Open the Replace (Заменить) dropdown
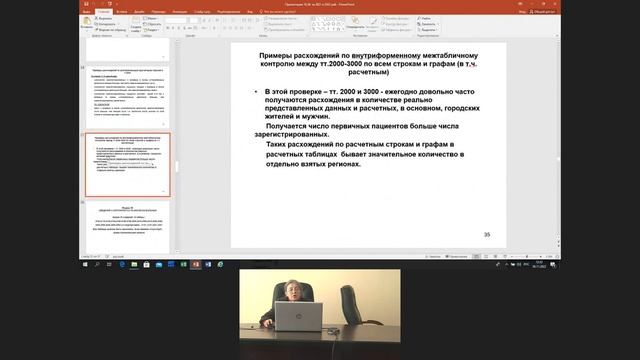Screen dimensions: 640x360 tap(428, 24)
